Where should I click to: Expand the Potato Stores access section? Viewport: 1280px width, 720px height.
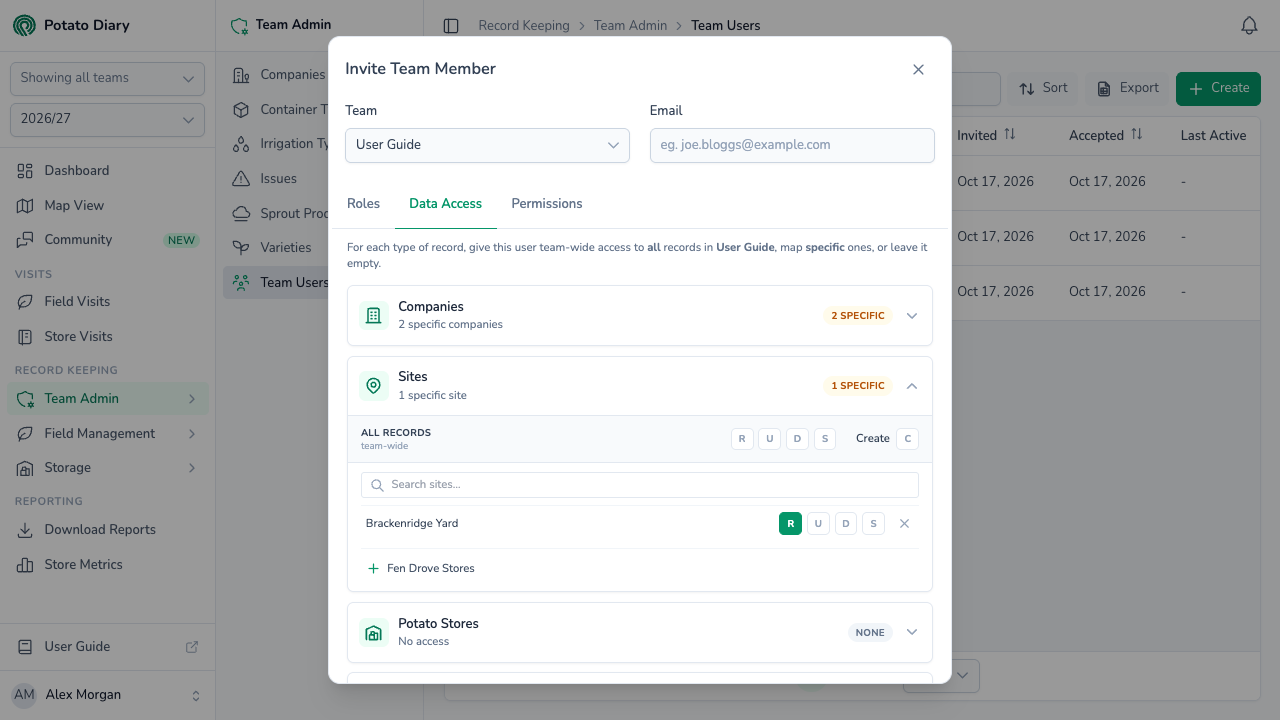point(912,632)
